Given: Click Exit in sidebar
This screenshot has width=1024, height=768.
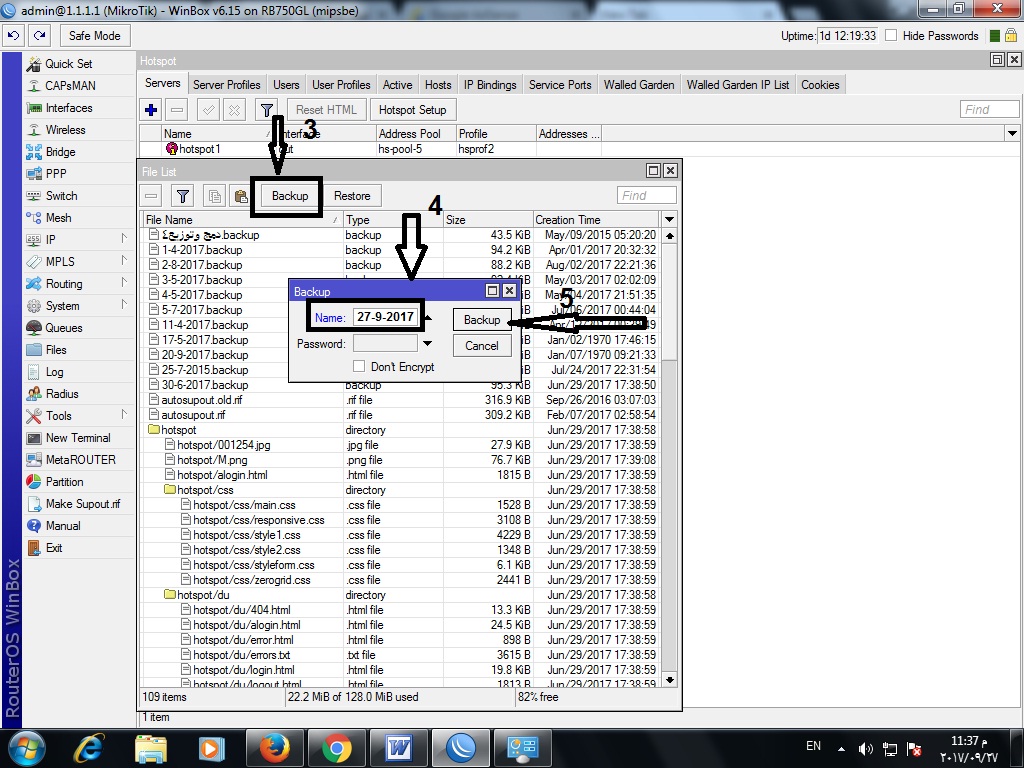Looking at the screenshot, I should (x=54, y=548).
